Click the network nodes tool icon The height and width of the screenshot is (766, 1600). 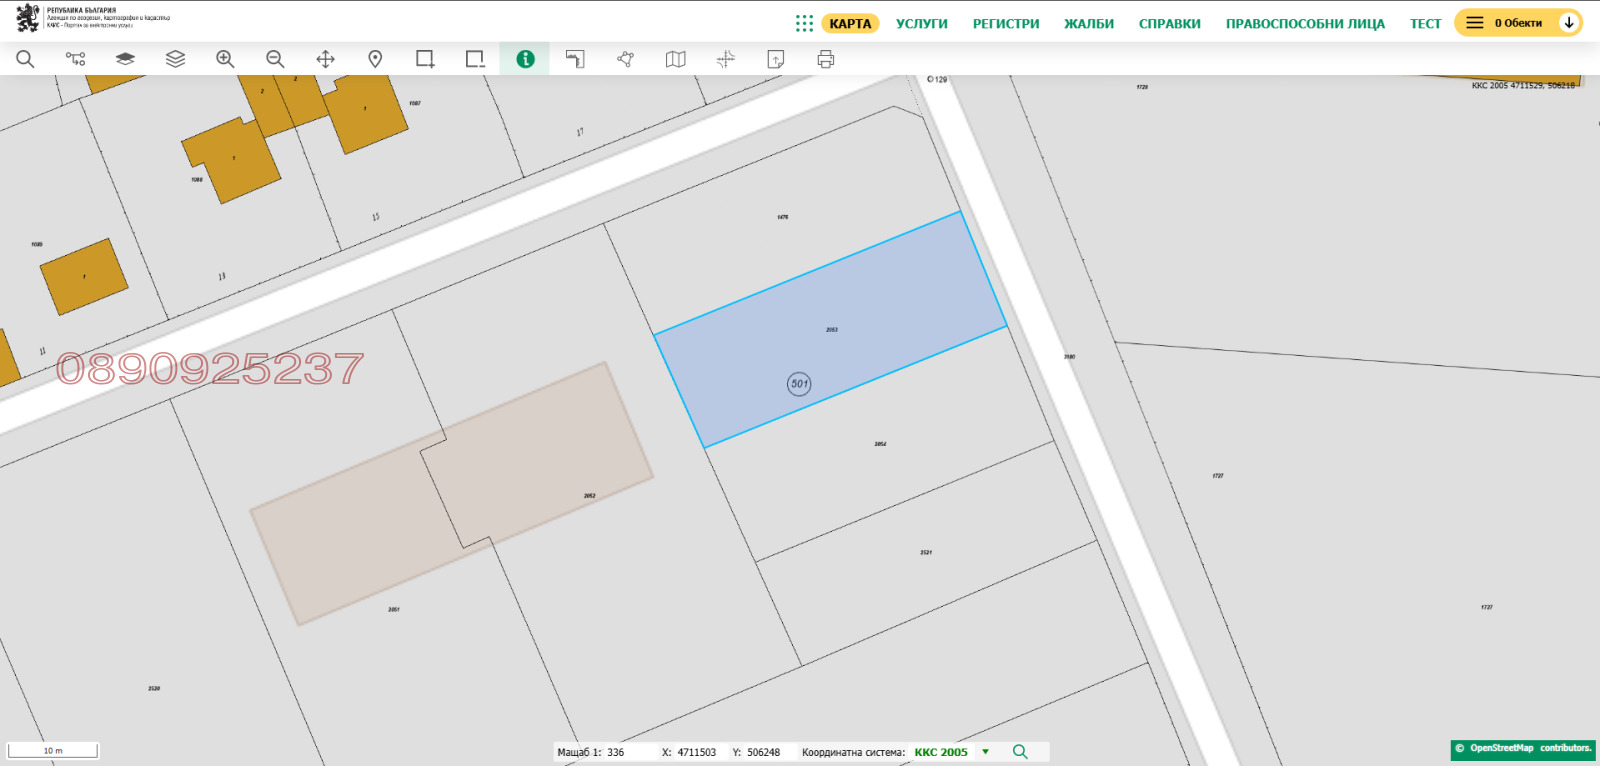coord(75,59)
